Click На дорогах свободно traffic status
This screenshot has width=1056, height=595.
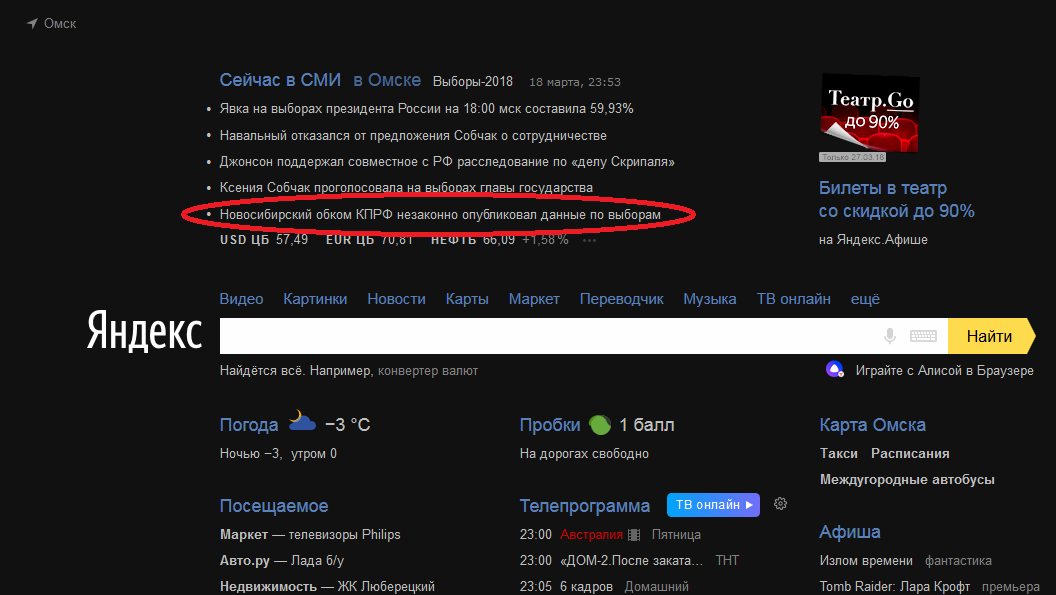tap(584, 453)
